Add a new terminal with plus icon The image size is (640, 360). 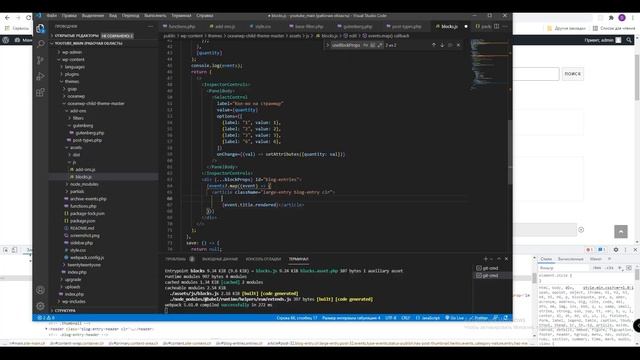click(x=485, y=259)
